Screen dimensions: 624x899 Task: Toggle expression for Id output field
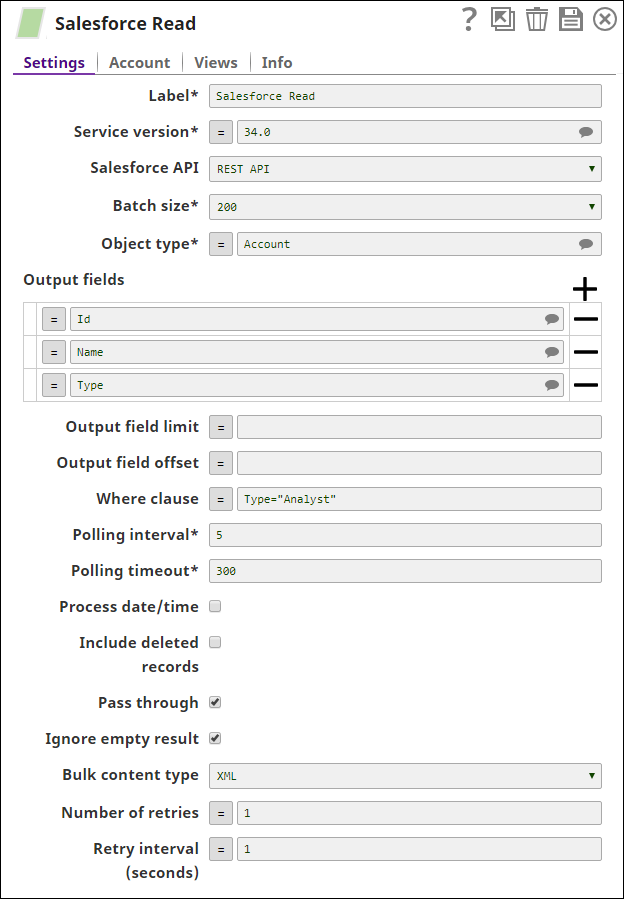(54, 319)
